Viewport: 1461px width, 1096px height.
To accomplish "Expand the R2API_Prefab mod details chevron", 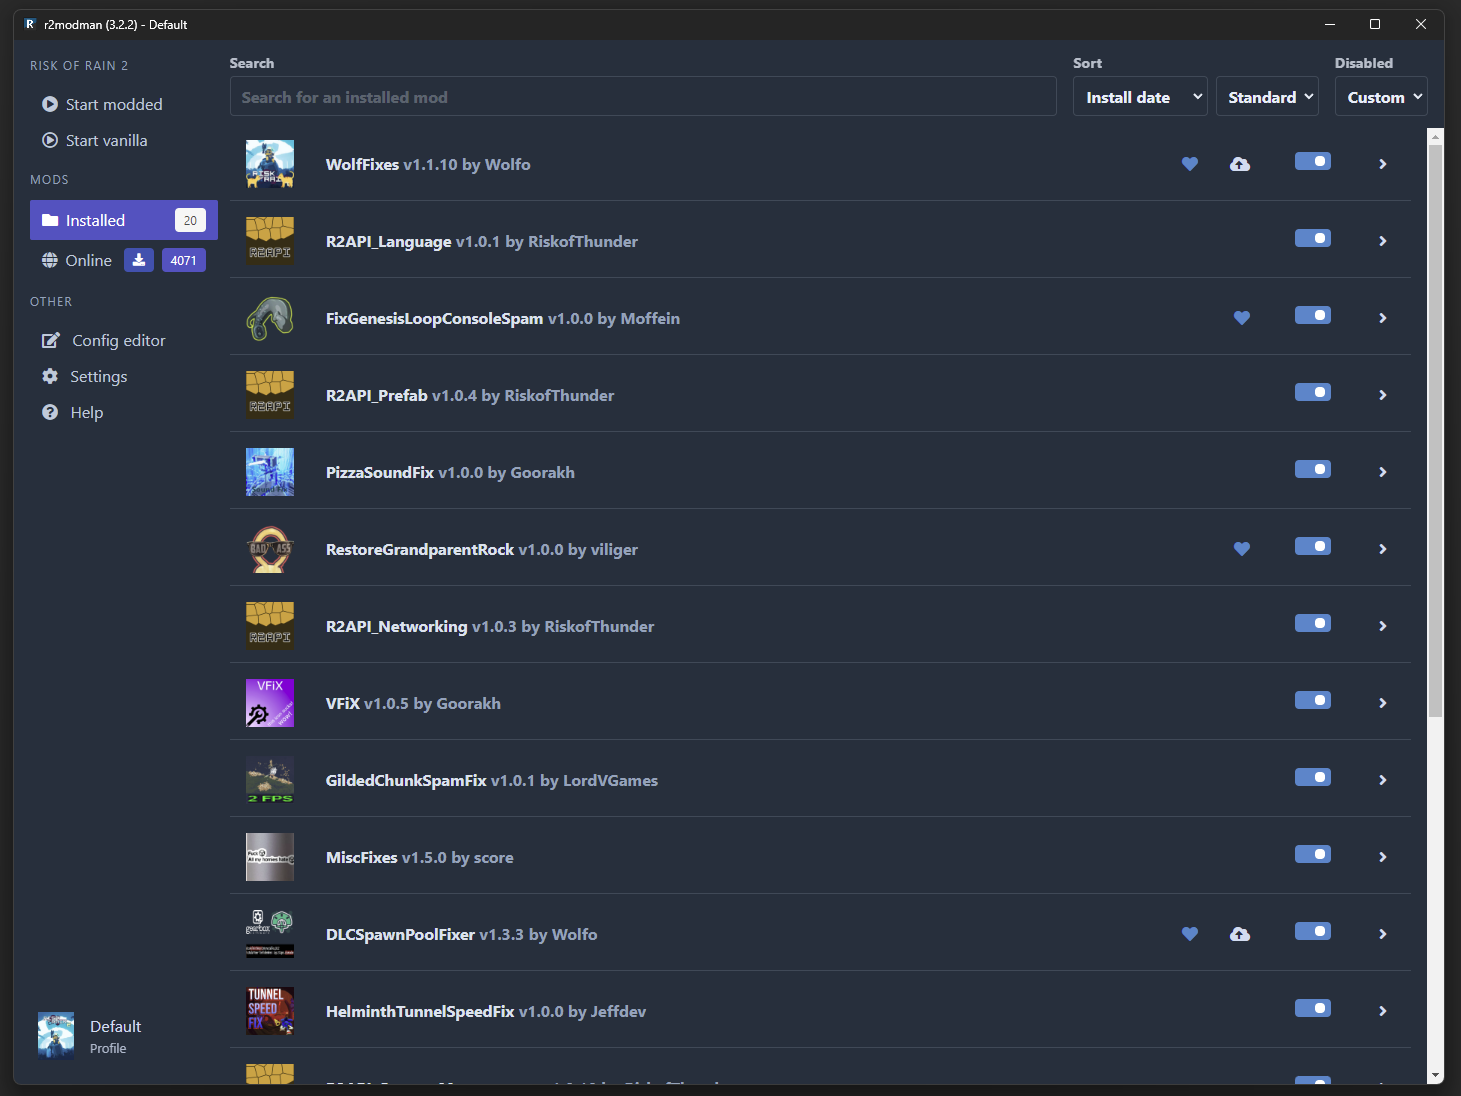I will click(x=1382, y=395).
